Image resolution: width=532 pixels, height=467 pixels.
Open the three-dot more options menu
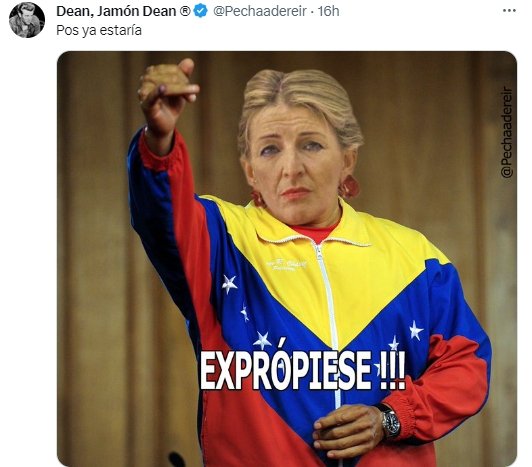click(509, 11)
